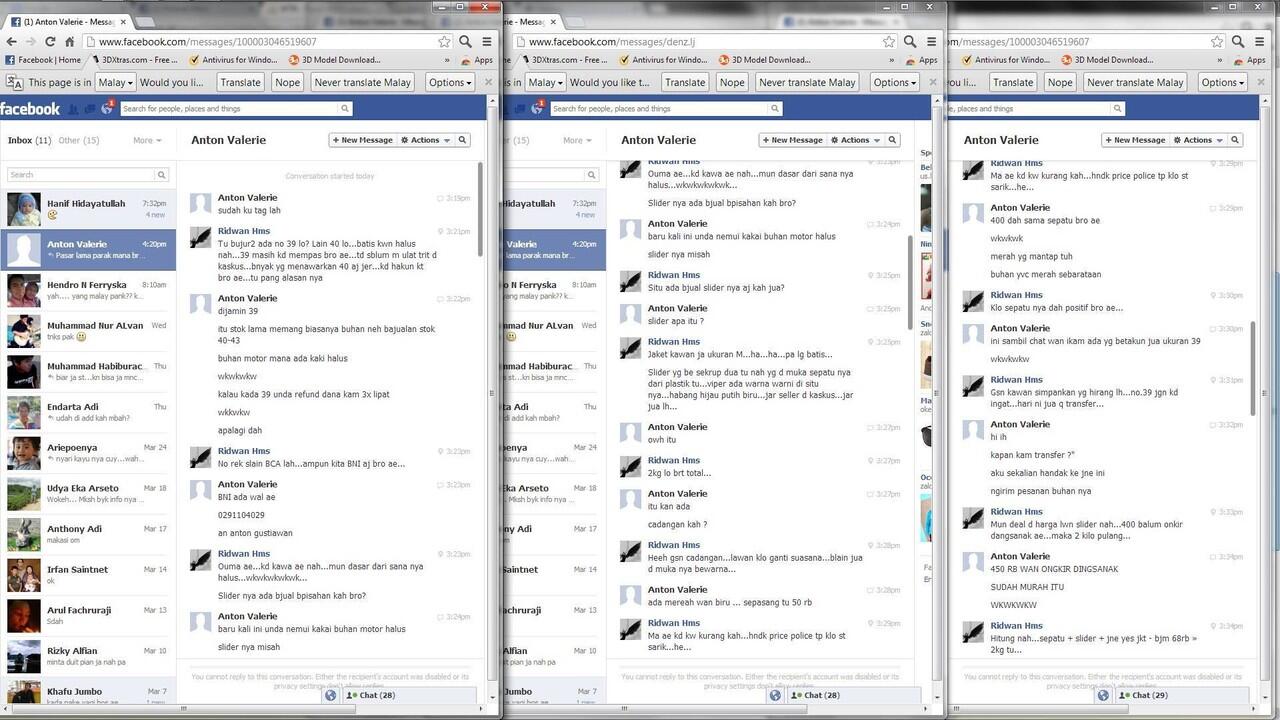Screen dimensions: 1280x720
Task: Open messages icon in left window header
Action: click(89, 109)
